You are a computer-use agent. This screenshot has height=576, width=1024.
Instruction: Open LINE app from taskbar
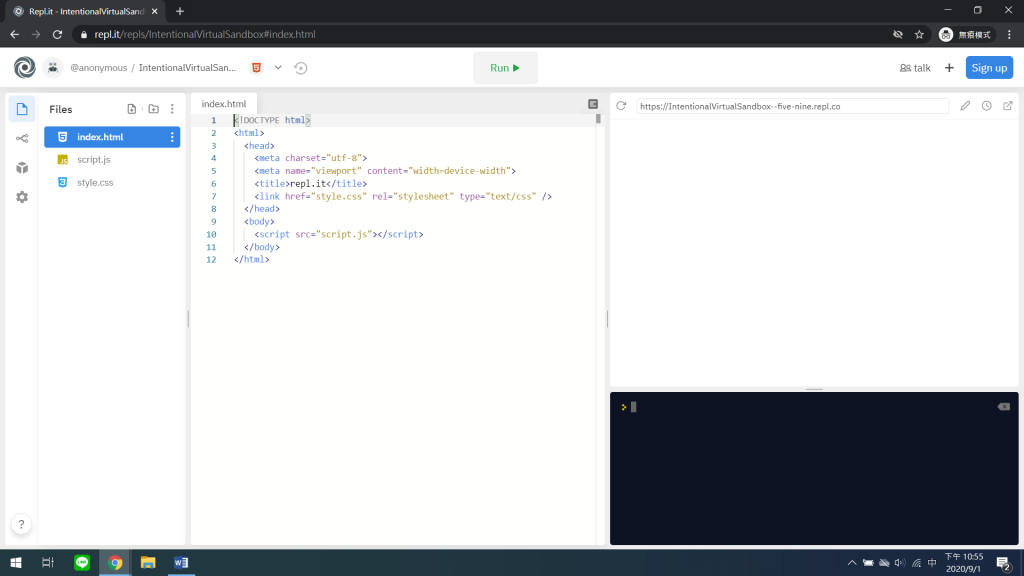pyautogui.click(x=82, y=563)
